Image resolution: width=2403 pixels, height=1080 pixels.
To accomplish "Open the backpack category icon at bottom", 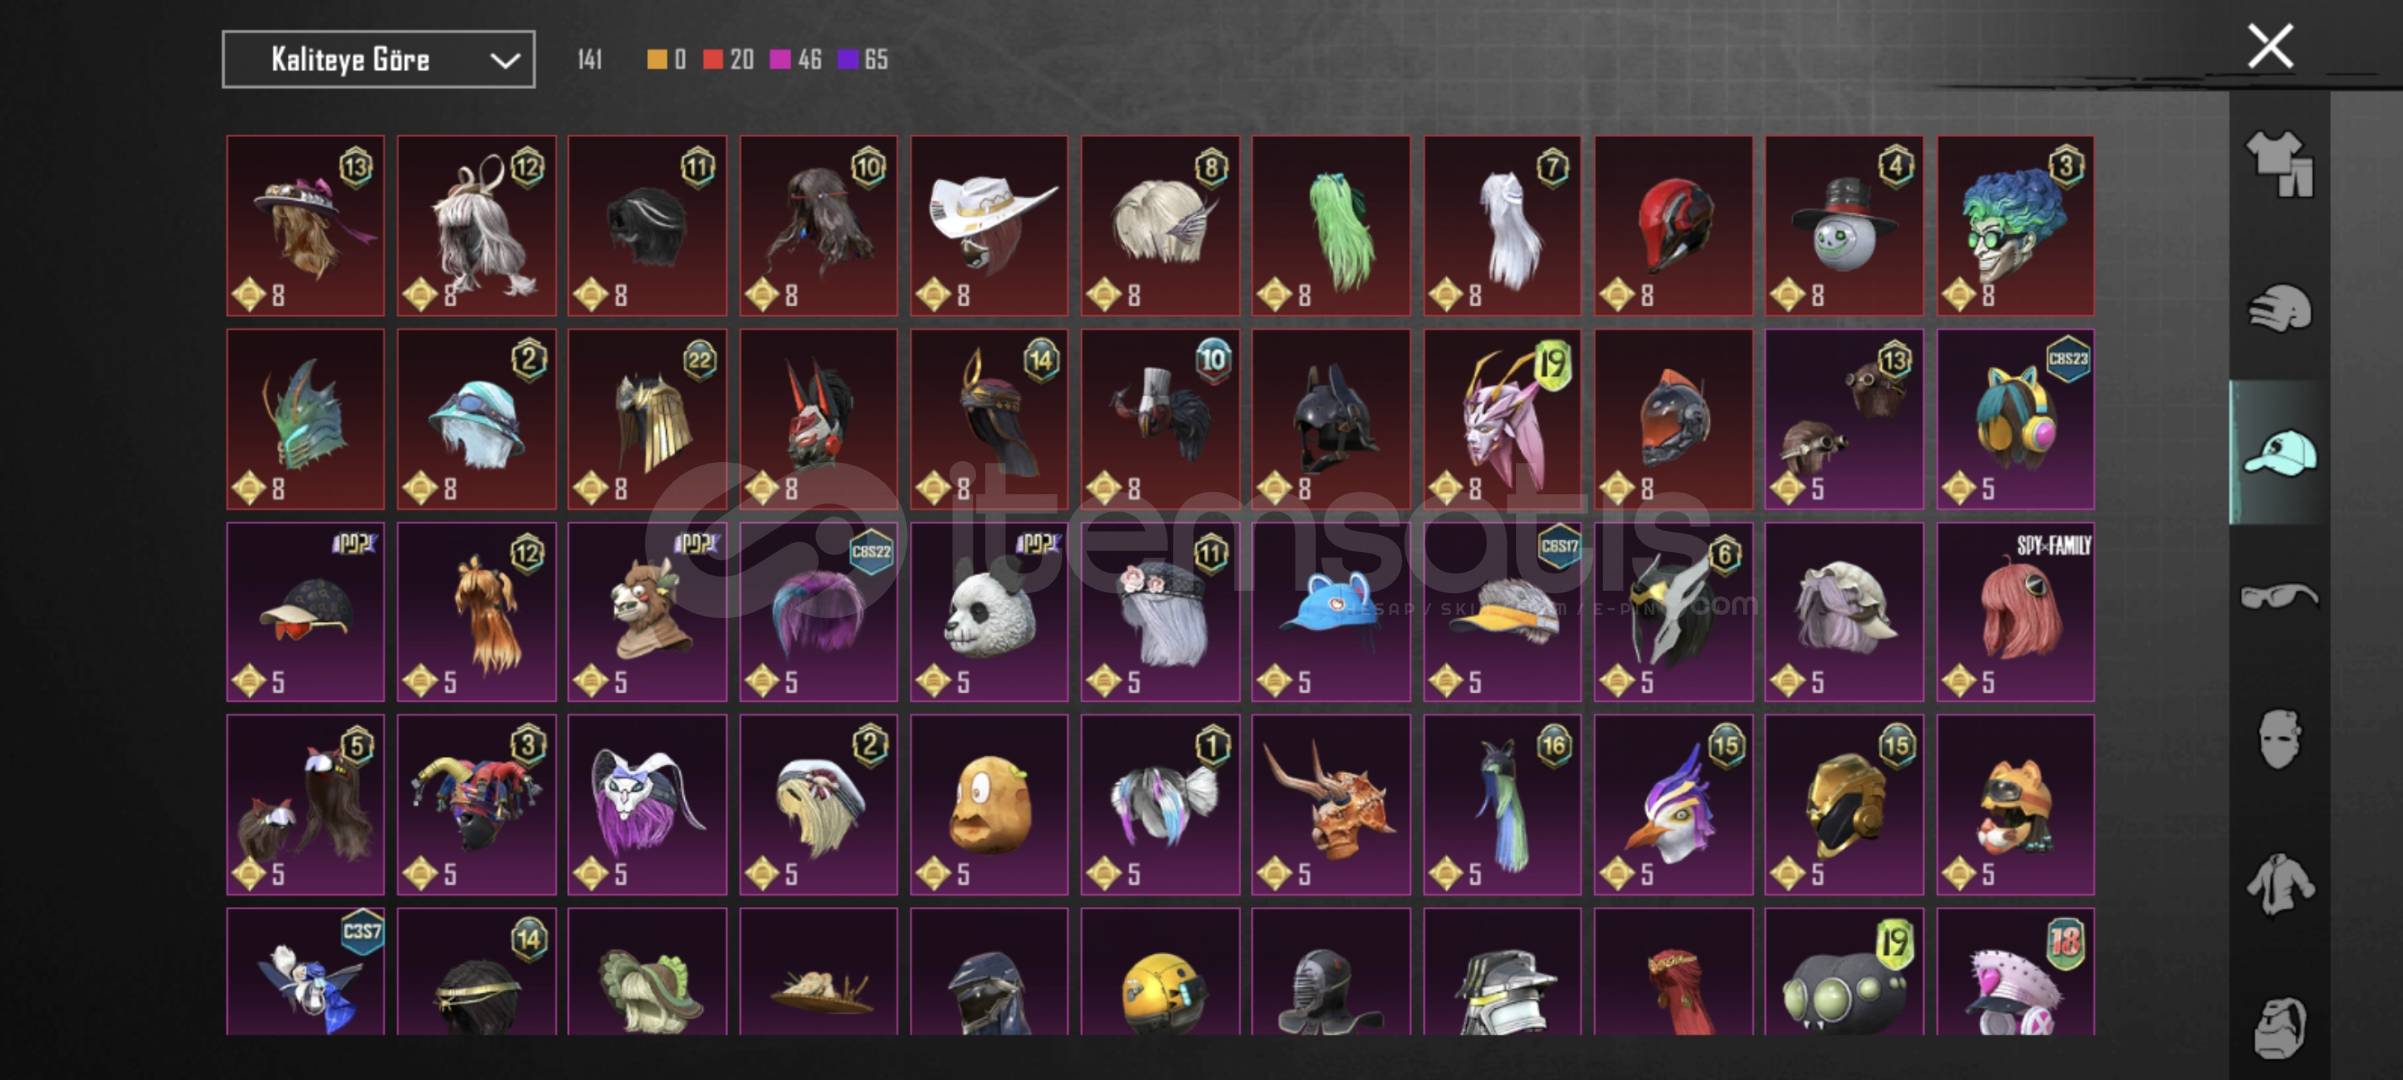I will (2280, 1027).
